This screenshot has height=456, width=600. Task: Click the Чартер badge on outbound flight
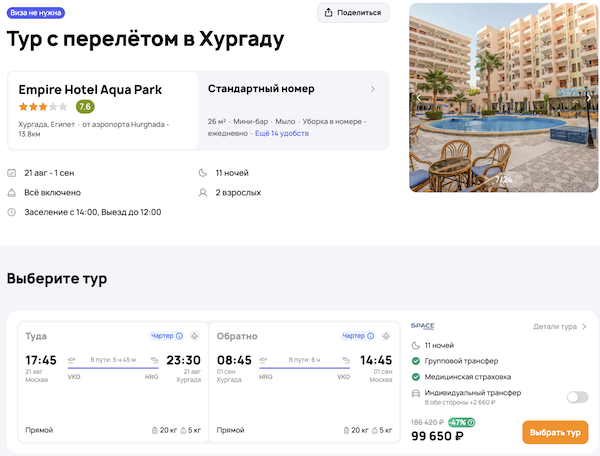[x=167, y=336]
